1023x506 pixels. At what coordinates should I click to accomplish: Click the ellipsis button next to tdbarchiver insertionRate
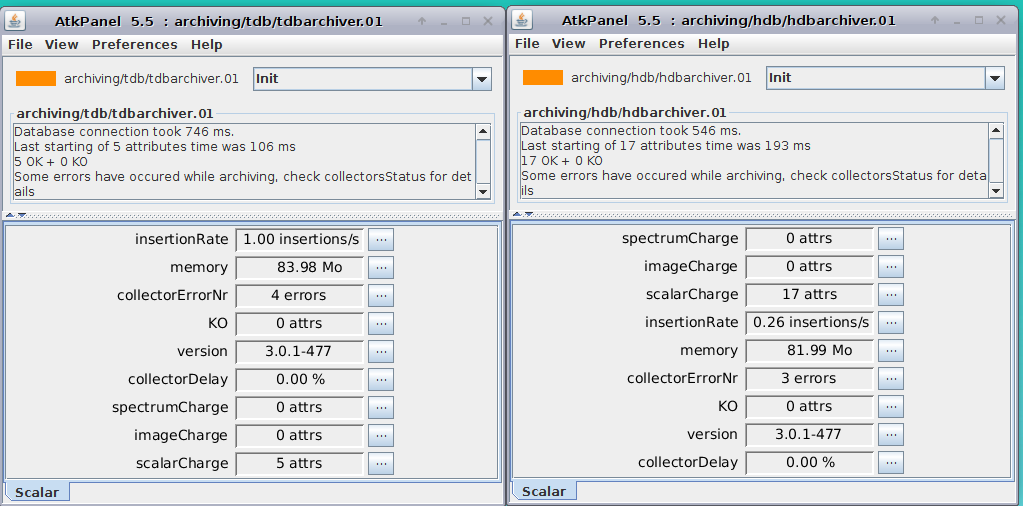pyautogui.click(x=380, y=239)
